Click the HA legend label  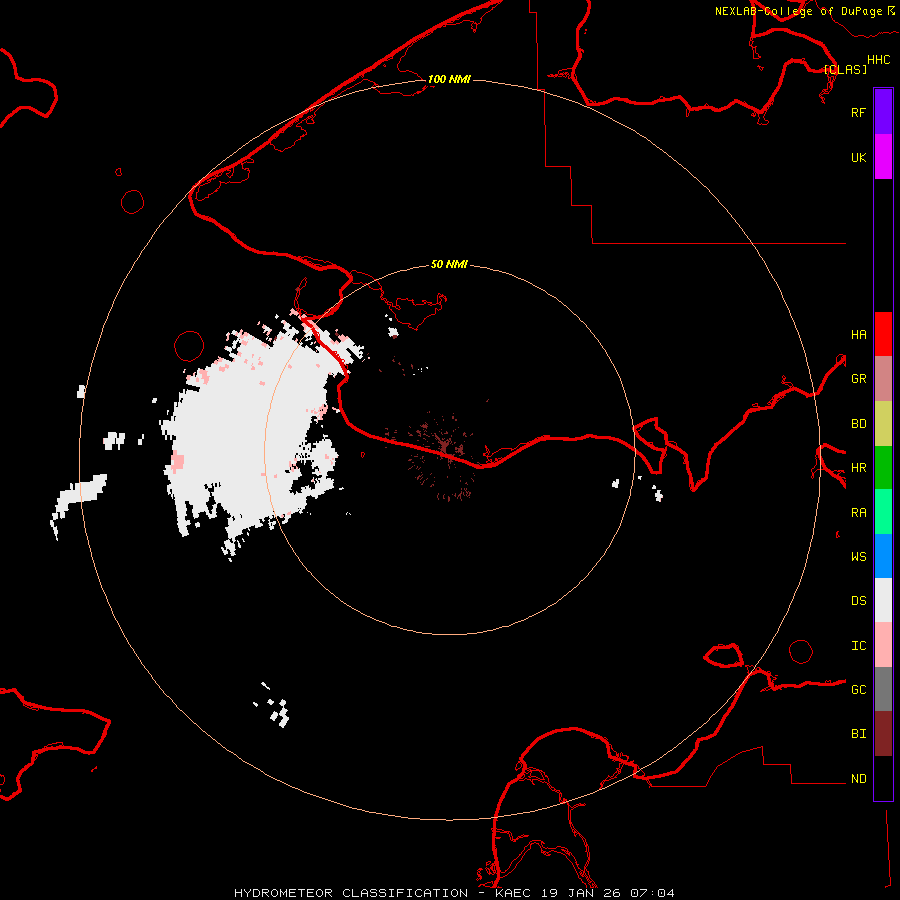[858, 334]
